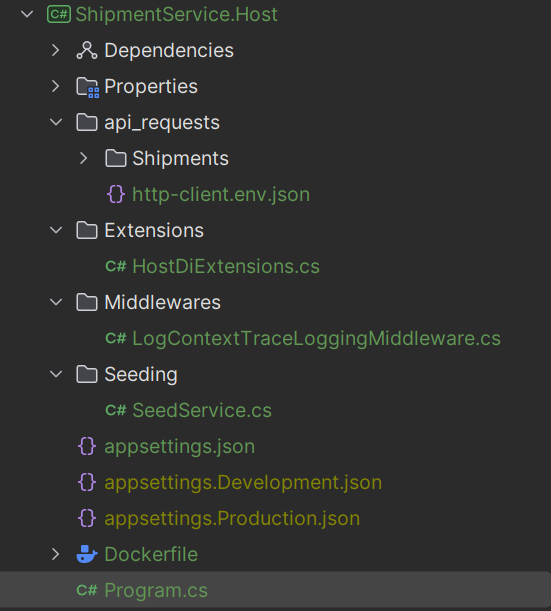The image size is (551, 611).
Task: Click the api_requests folder icon
Action: point(87,122)
